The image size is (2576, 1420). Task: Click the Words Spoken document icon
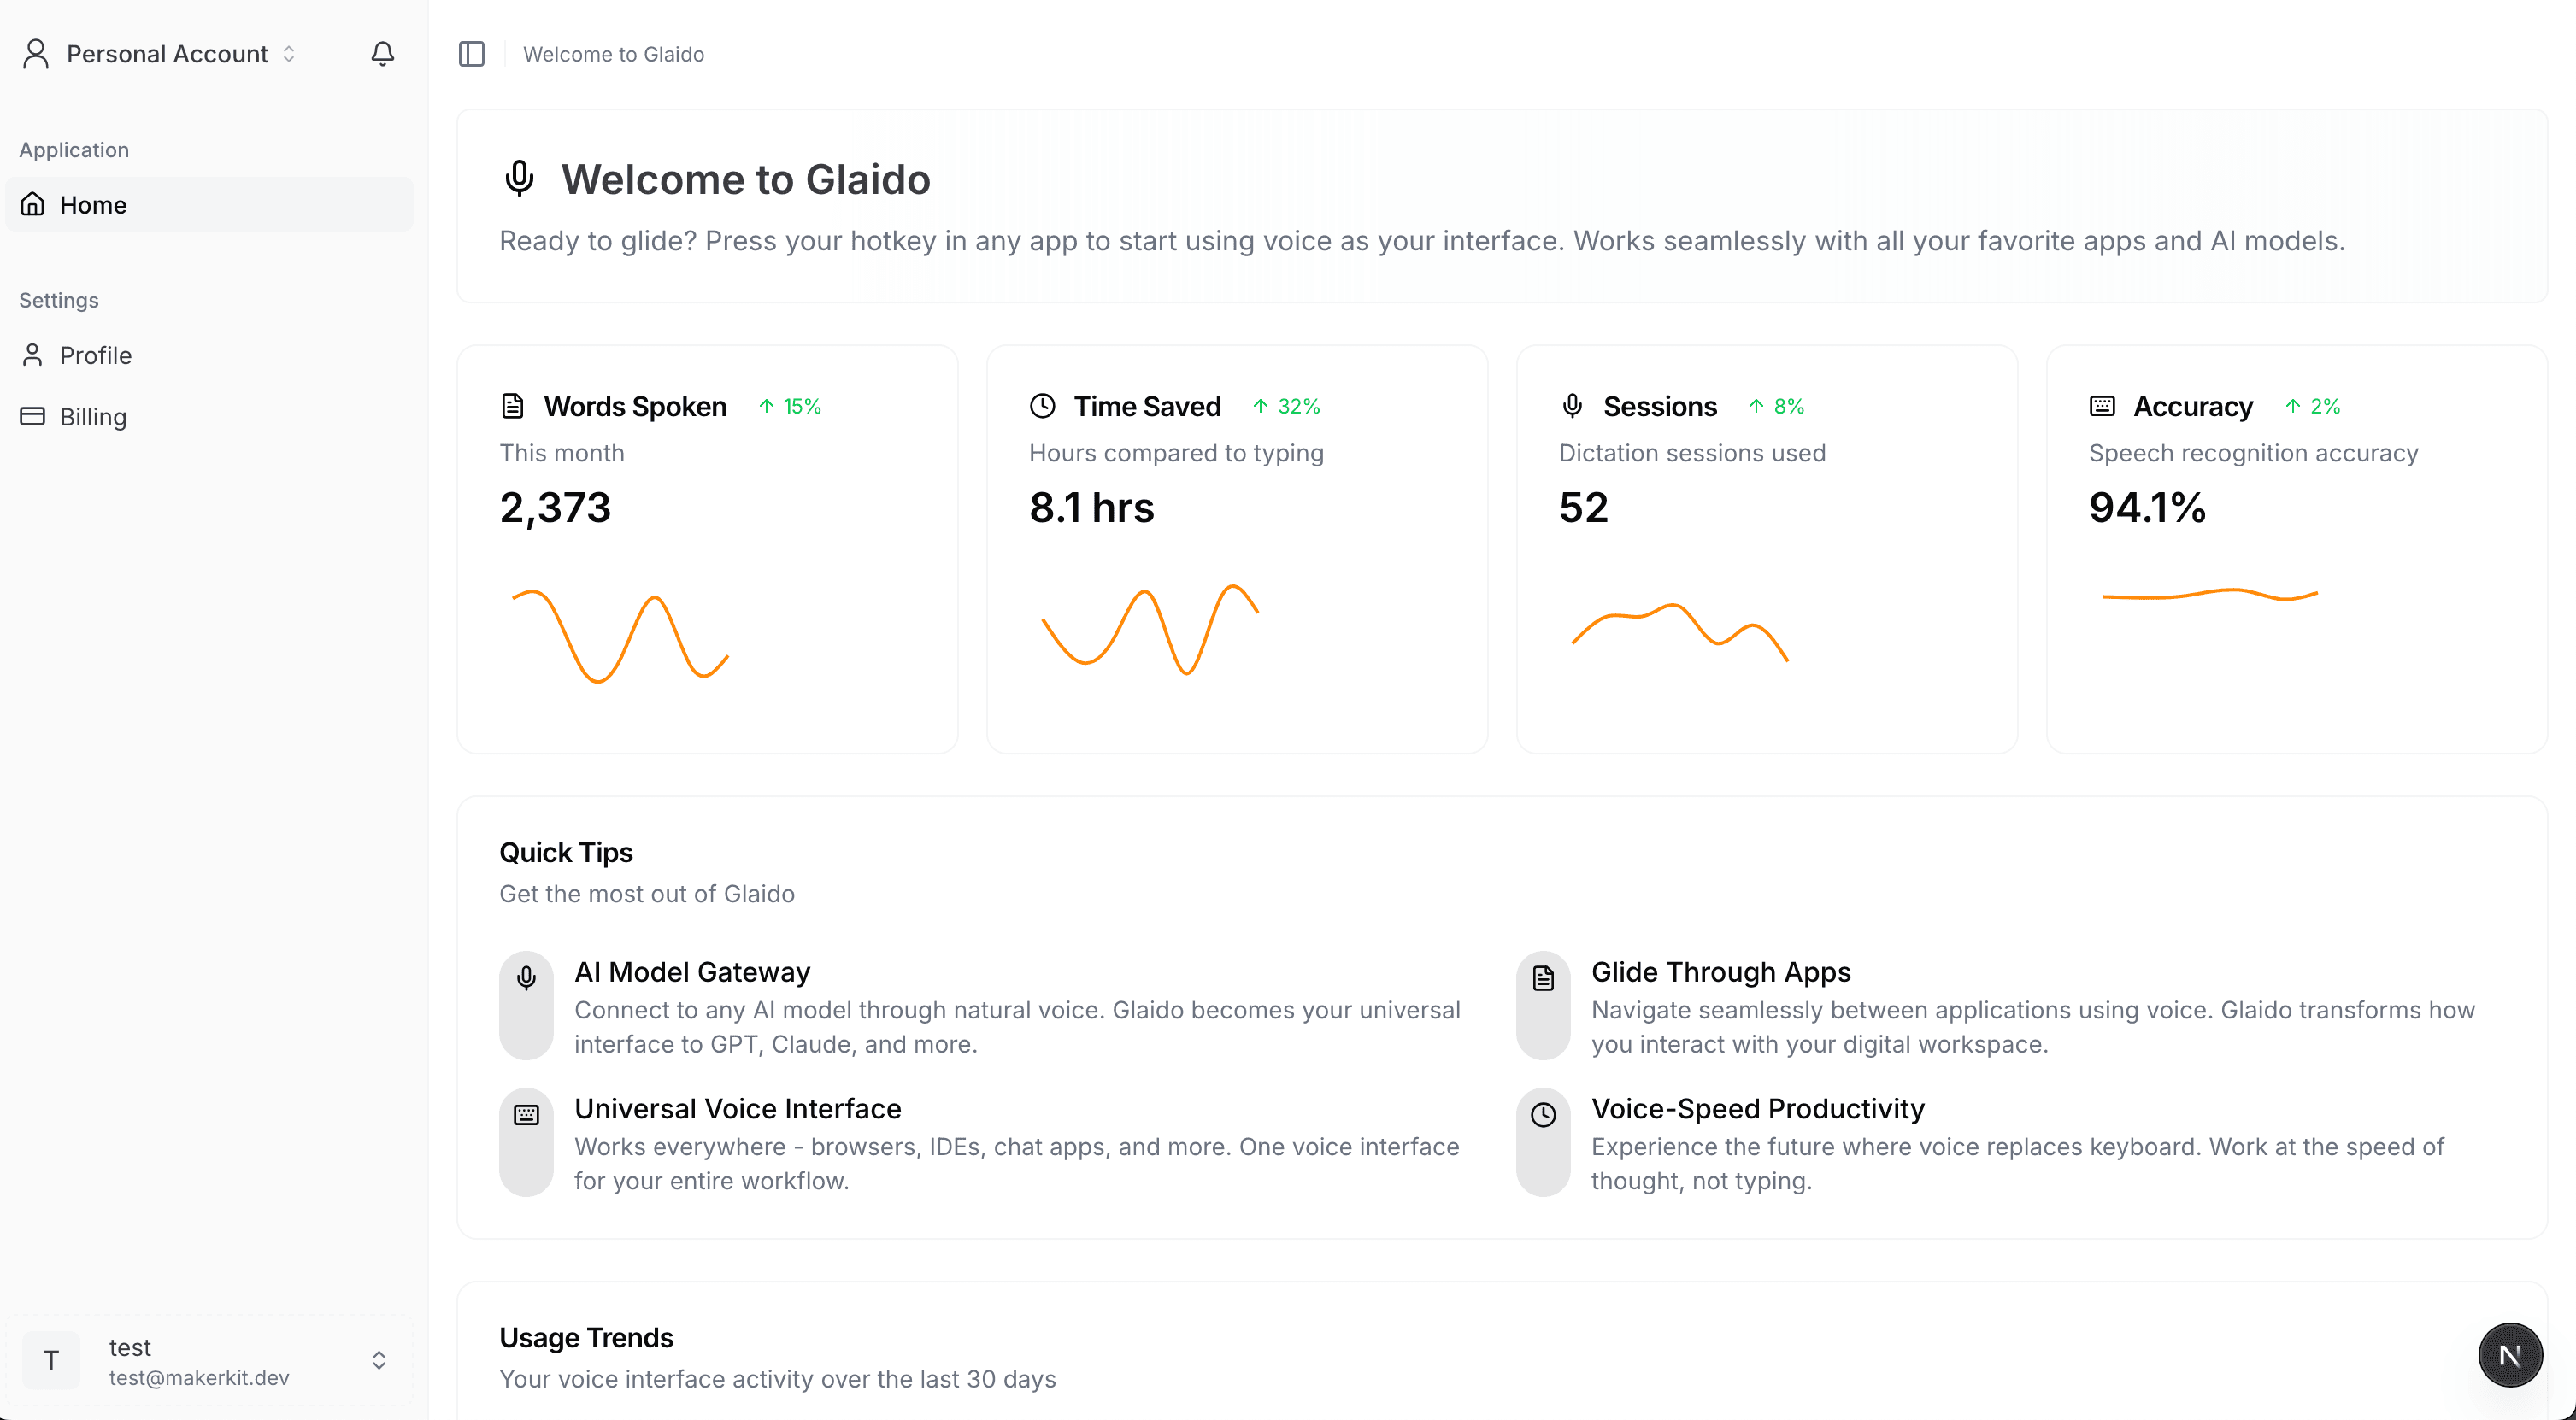coord(512,406)
